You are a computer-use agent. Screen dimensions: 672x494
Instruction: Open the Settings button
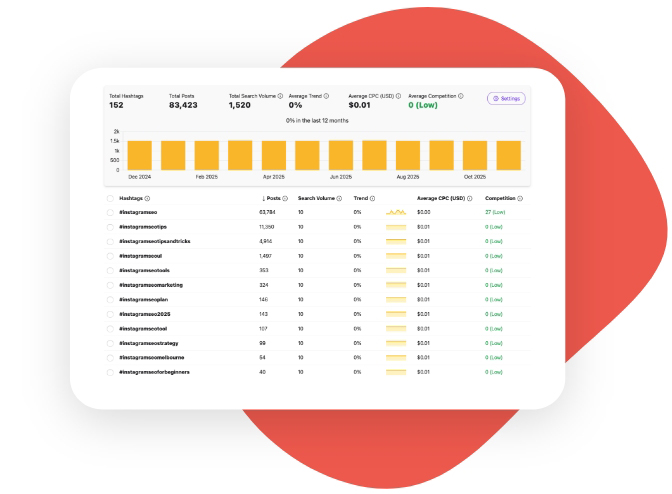point(506,99)
